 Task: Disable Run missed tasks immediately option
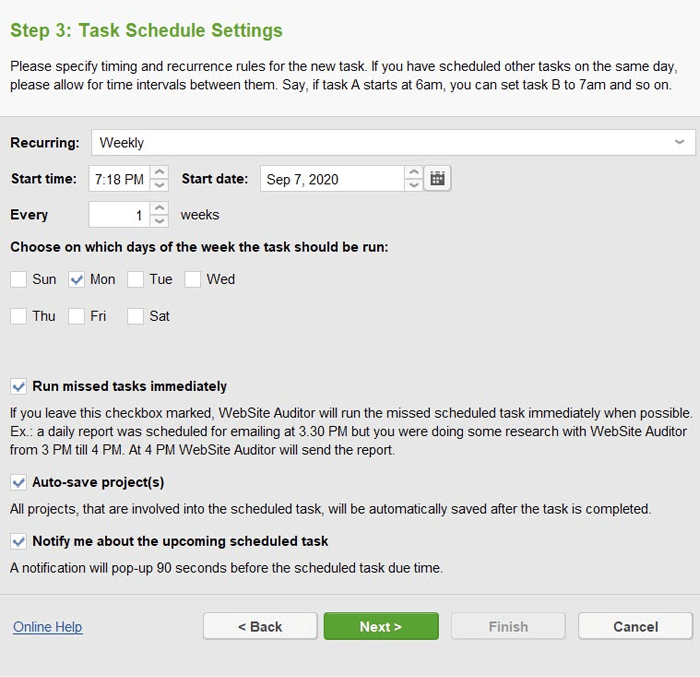(18, 386)
